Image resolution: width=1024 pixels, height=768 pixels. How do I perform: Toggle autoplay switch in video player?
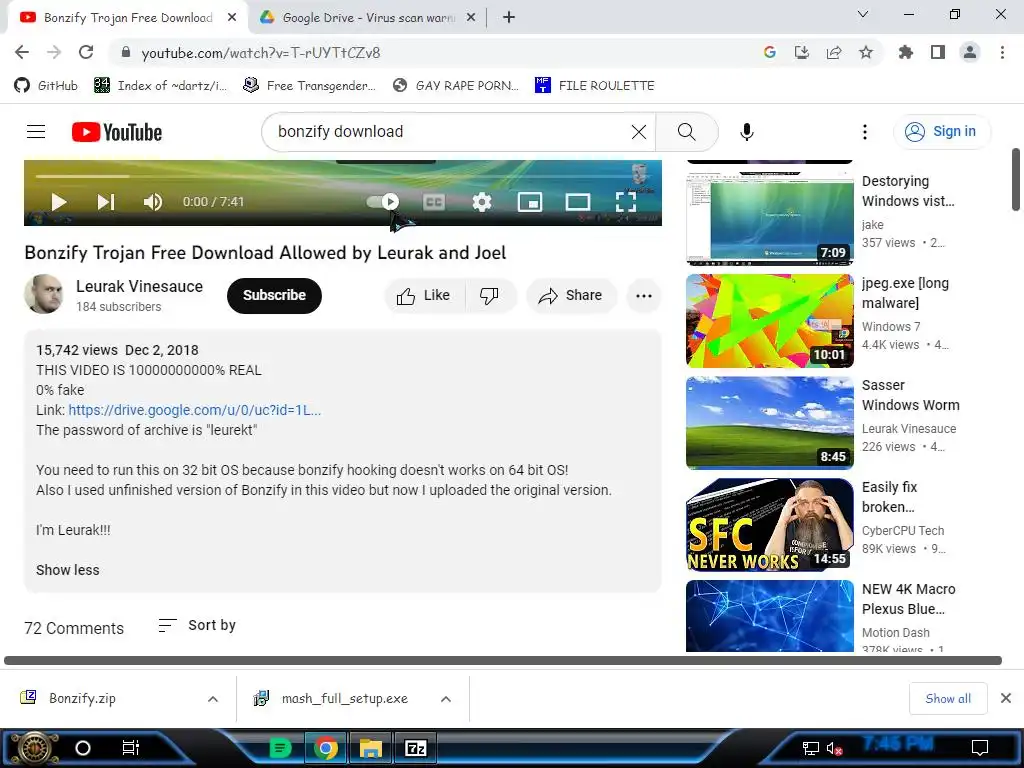pos(383,202)
